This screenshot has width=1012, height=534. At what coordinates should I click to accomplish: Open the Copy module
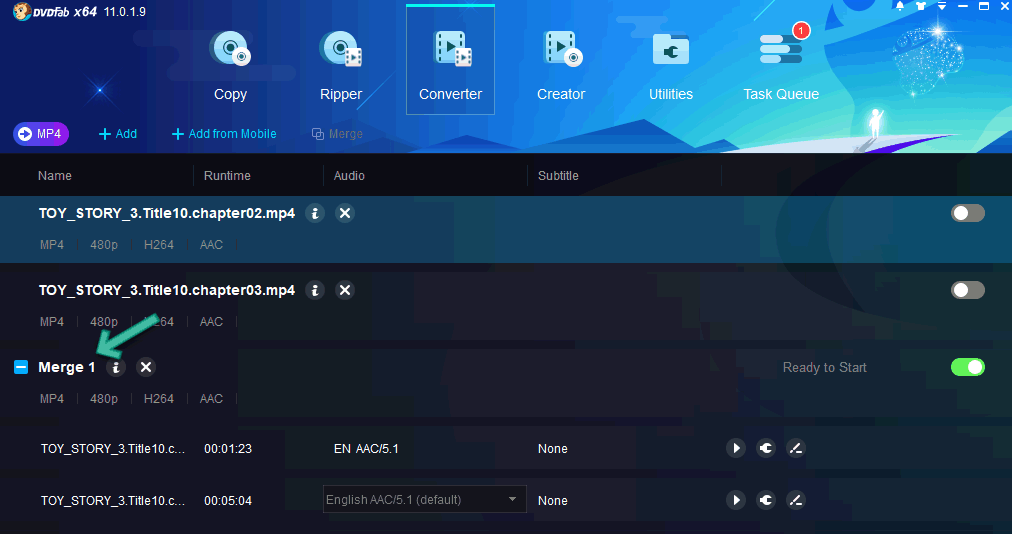(230, 66)
